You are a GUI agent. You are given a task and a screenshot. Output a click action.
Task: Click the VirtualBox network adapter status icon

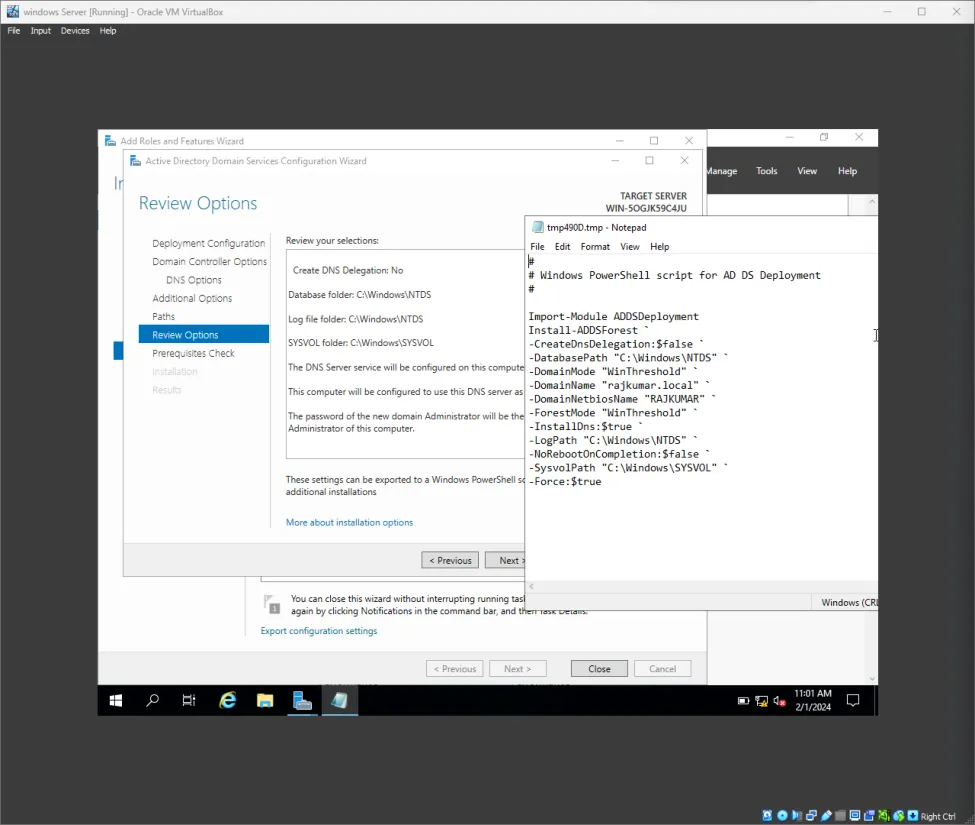coord(811,815)
